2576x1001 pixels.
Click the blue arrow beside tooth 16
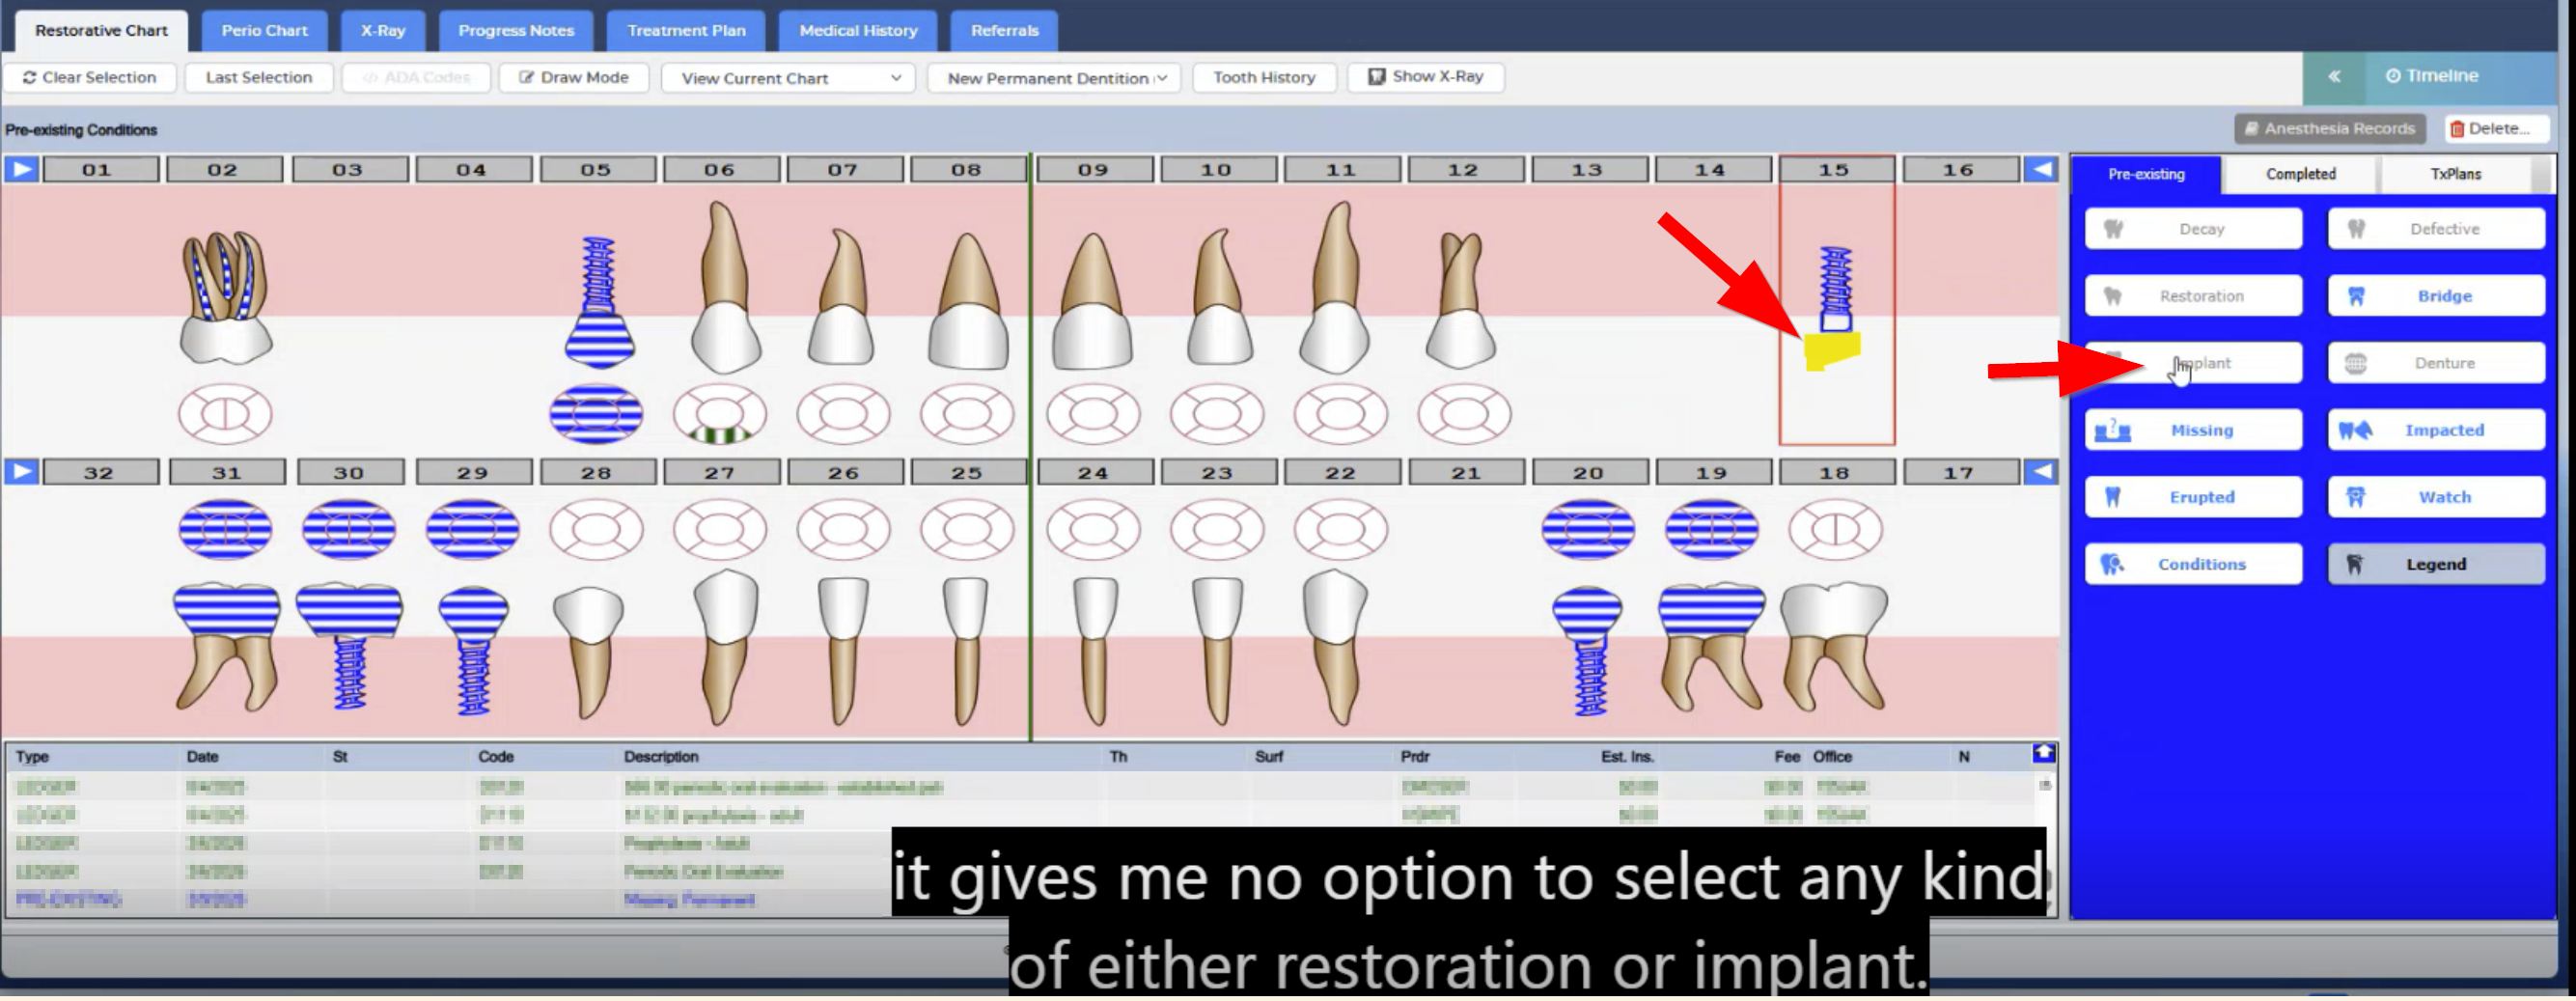coord(2040,170)
